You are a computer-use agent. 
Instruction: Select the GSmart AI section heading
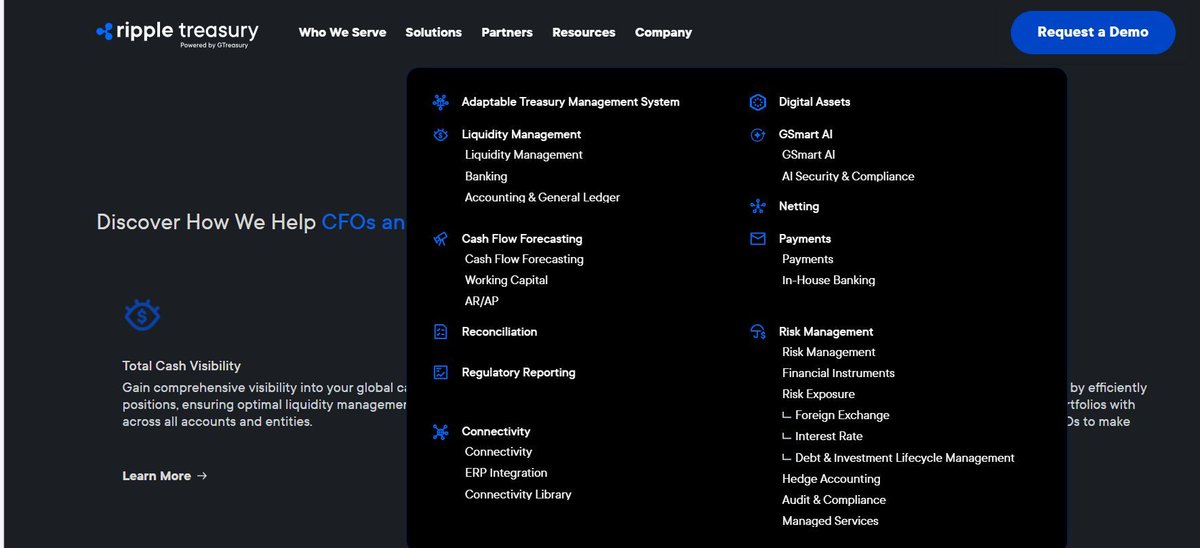point(806,134)
